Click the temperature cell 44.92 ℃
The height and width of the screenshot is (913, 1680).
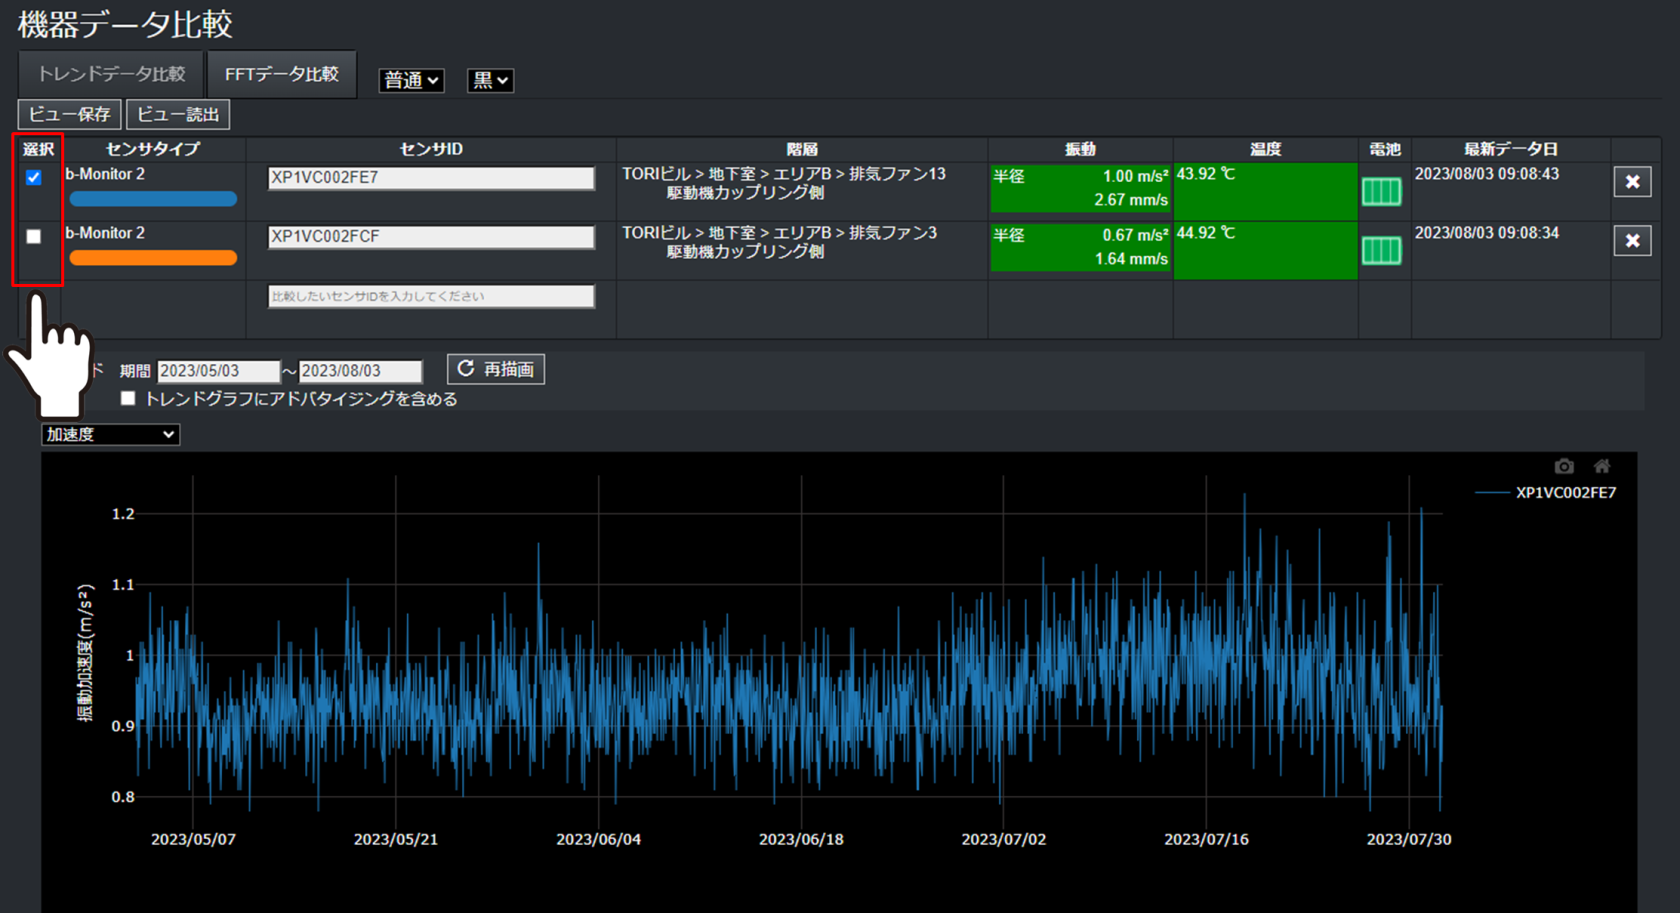pyautogui.click(x=1265, y=250)
